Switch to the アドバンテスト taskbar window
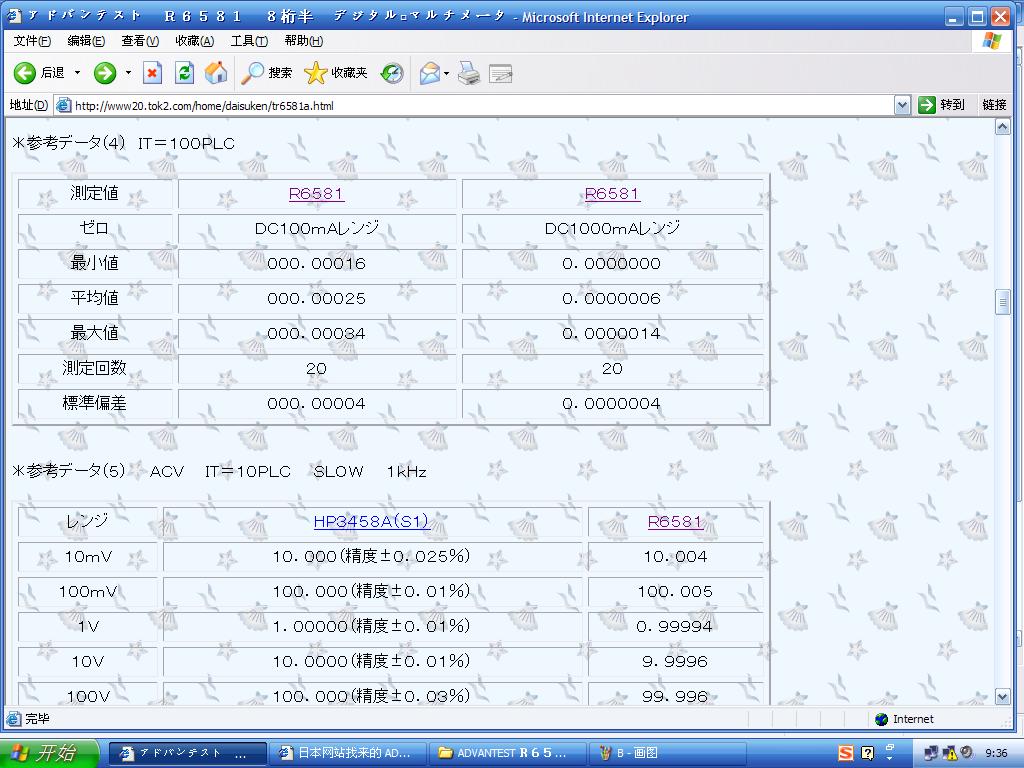1024x768 pixels. [x=187, y=753]
